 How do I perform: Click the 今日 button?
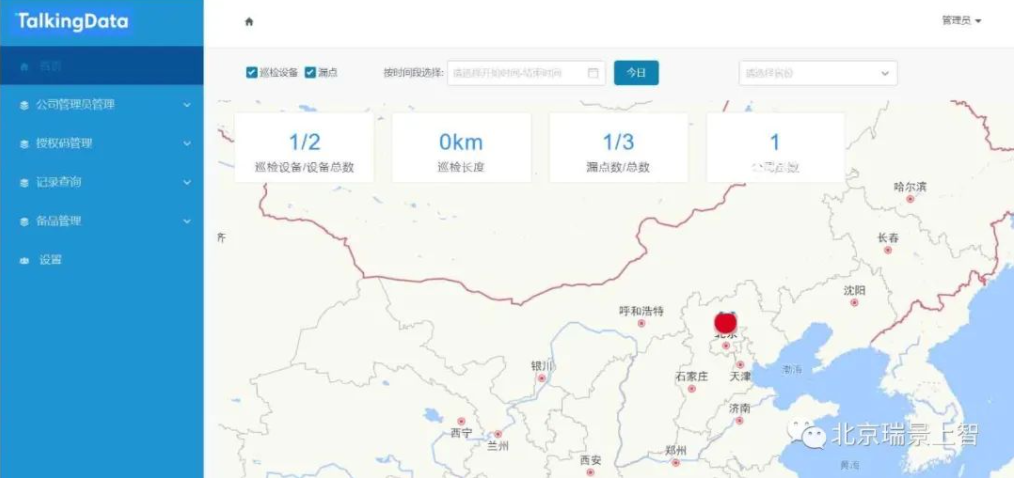pos(636,73)
